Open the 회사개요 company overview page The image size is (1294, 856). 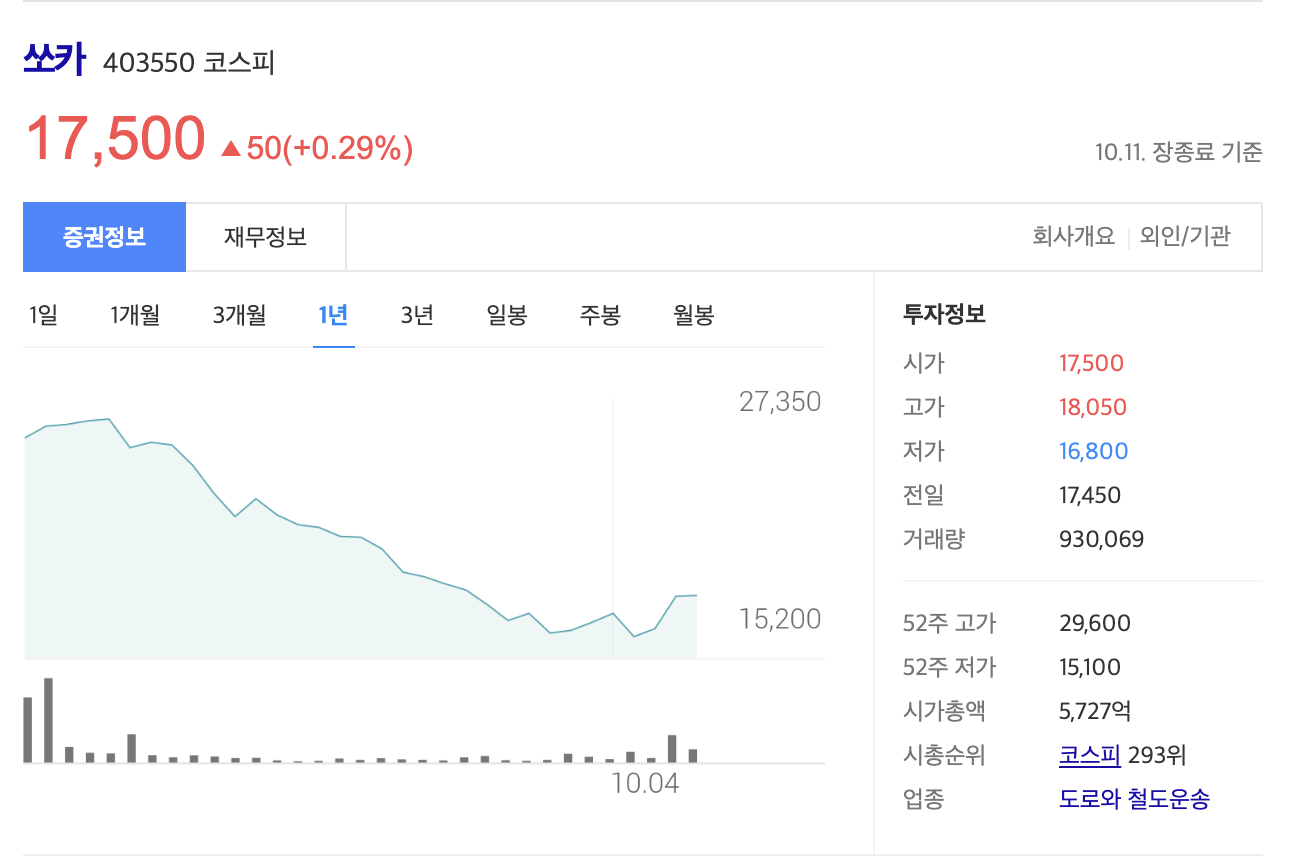1075,236
